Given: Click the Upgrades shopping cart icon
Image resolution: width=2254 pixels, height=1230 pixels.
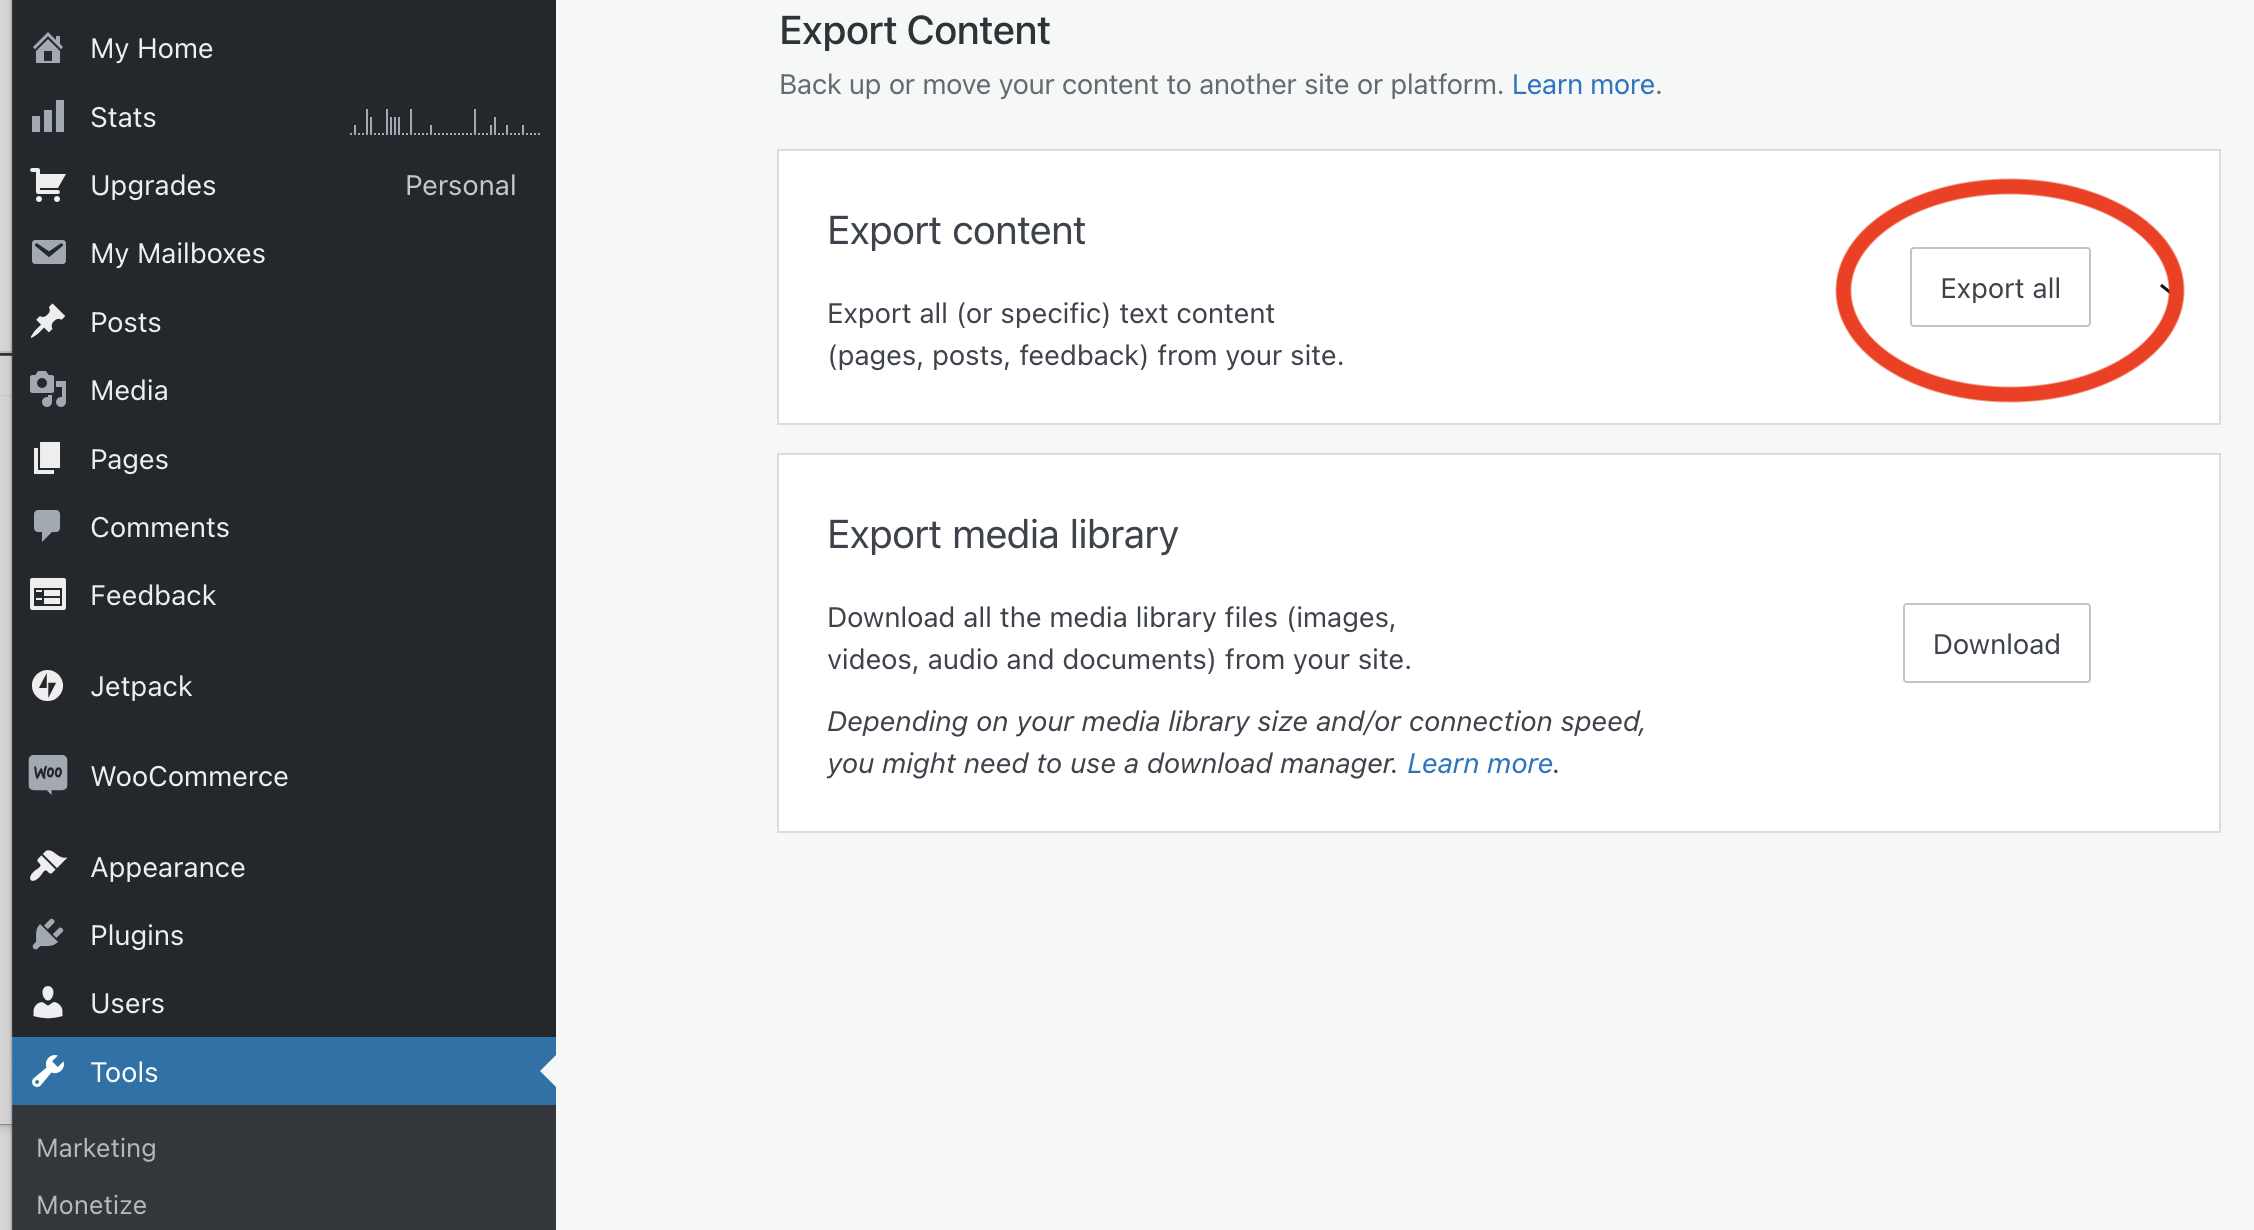Looking at the screenshot, I should tap(48, 185).
